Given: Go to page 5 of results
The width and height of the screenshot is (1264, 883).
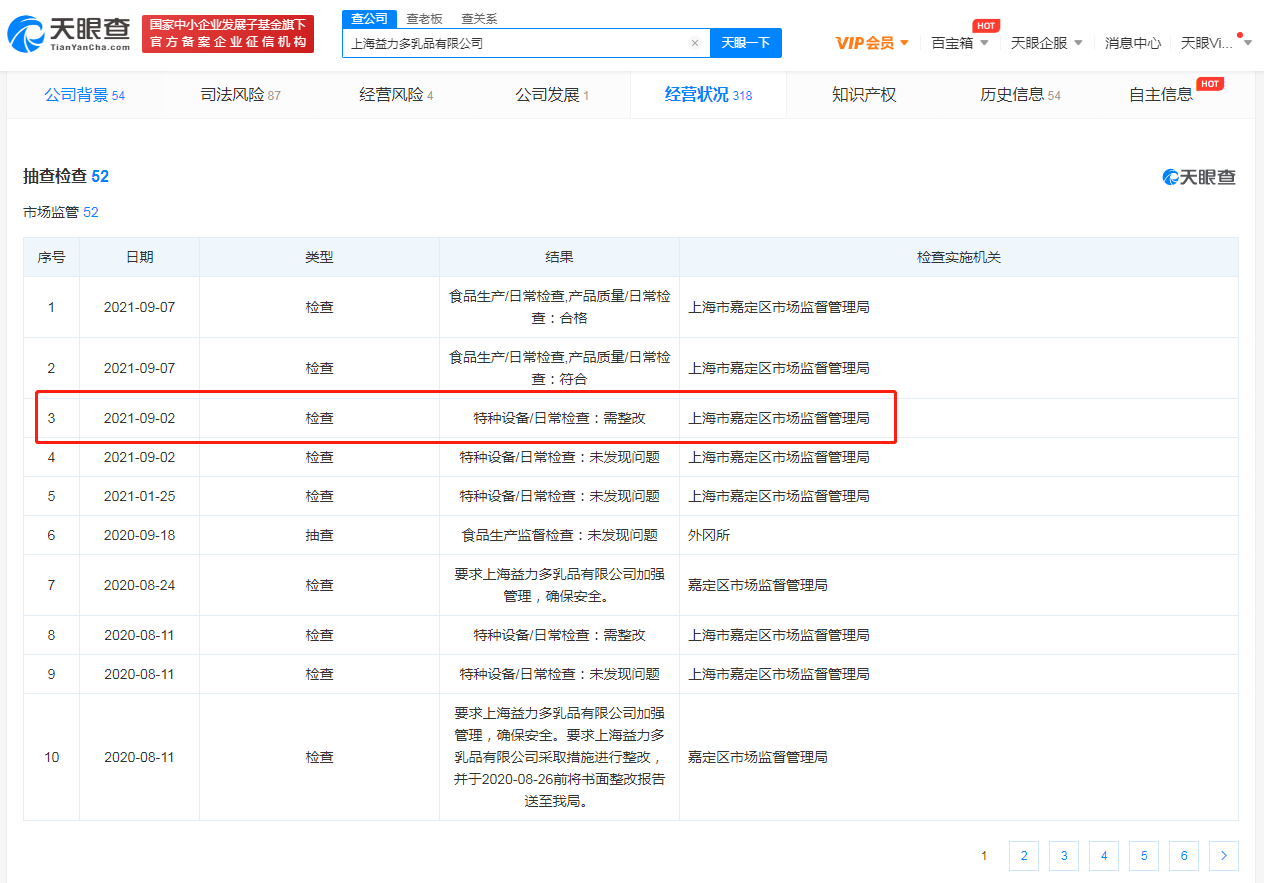Looking at the screenshot, I should click(1144, 856).
